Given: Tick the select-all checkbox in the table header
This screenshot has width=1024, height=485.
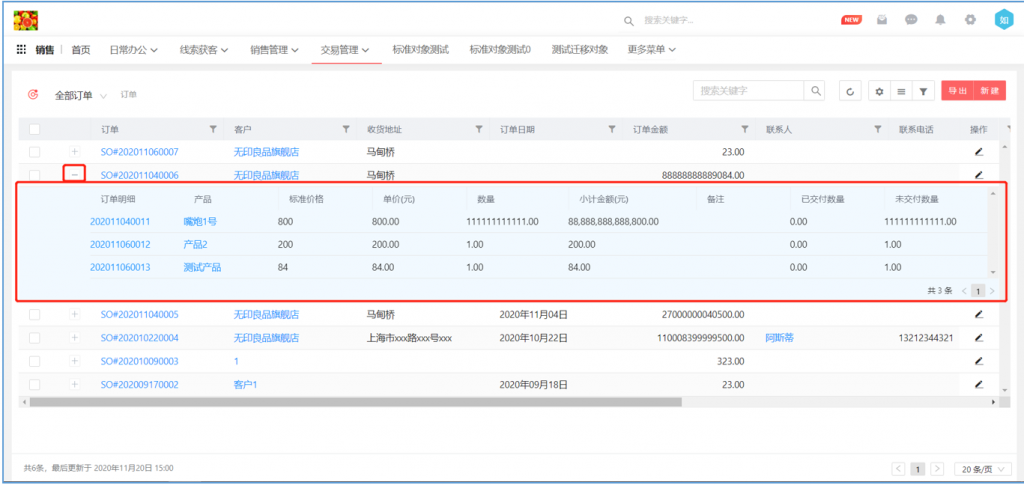Looking at the screenshot, I should point(35,129).
